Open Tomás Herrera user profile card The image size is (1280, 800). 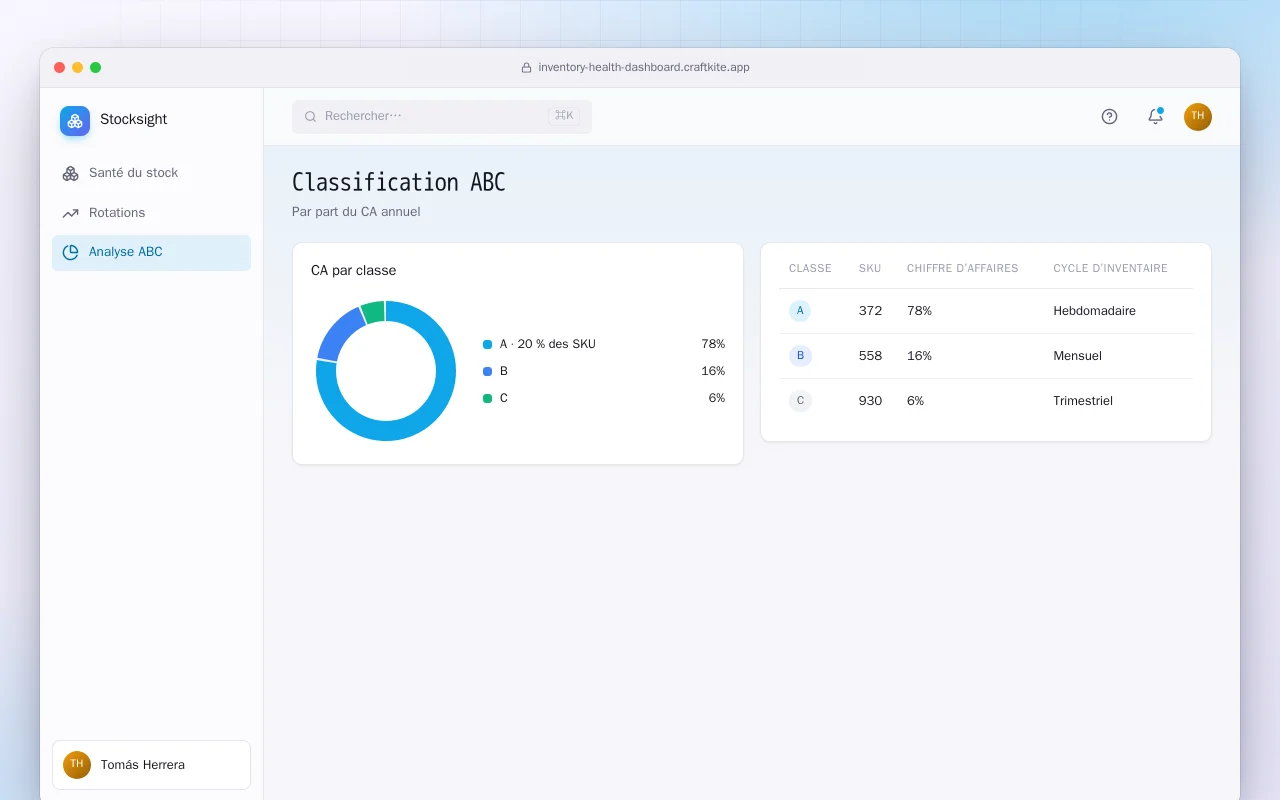coord(151,765)
